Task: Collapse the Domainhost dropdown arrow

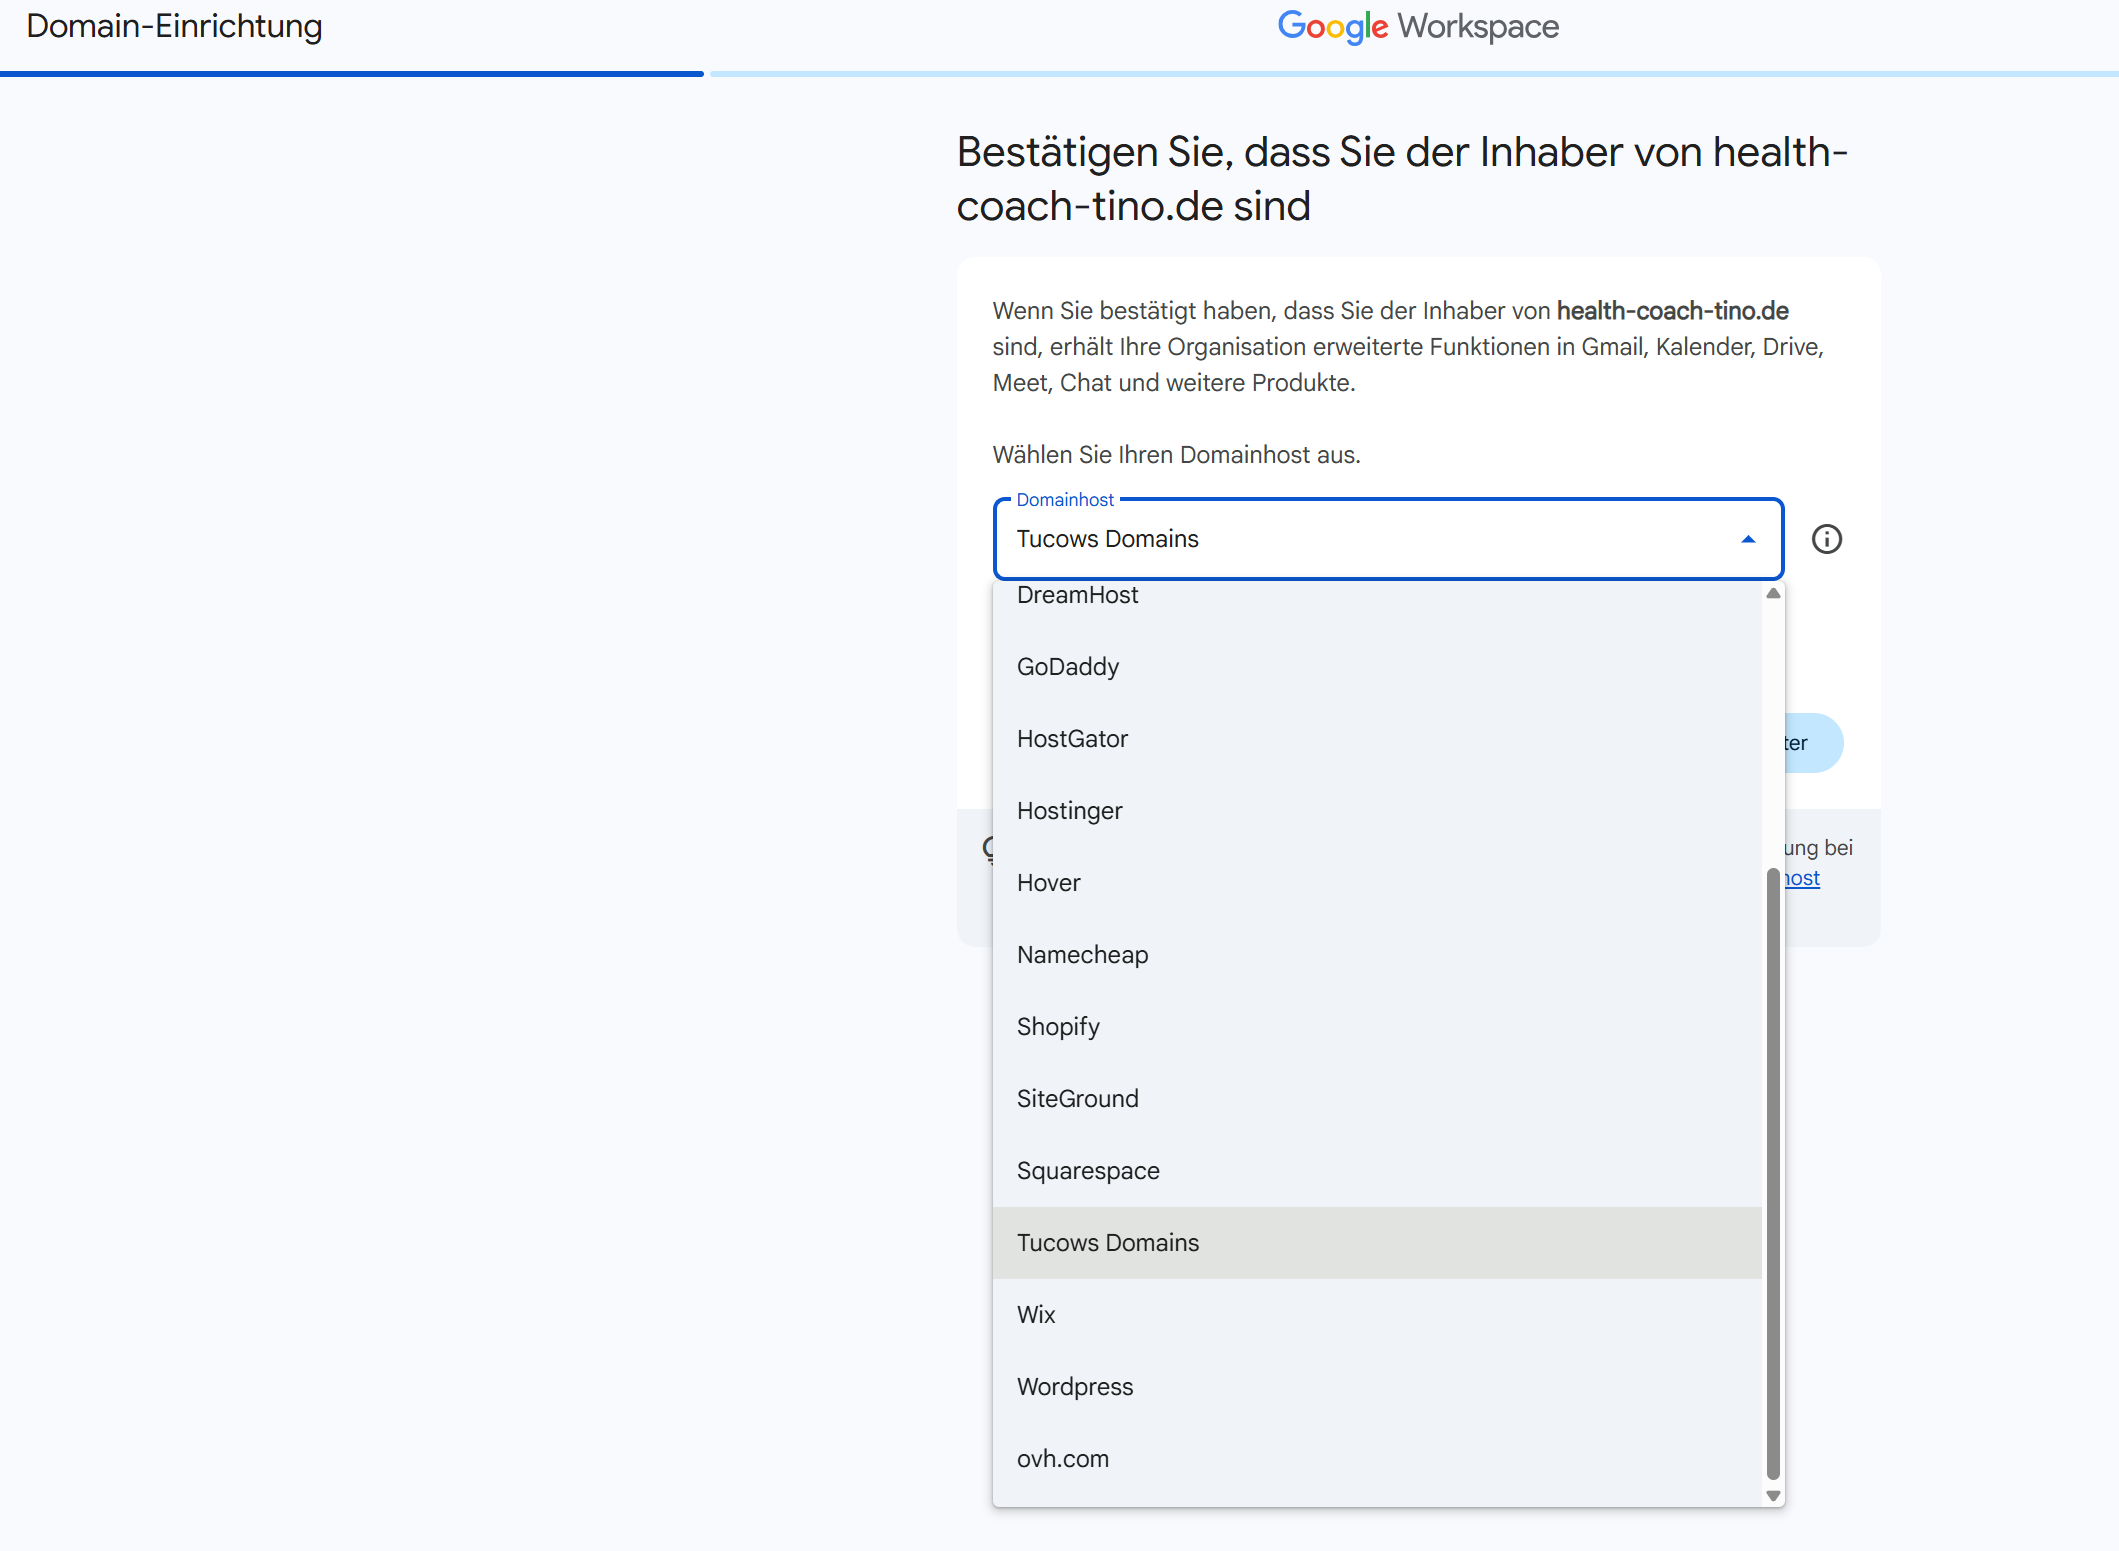Action: (x=1747, y=539)
